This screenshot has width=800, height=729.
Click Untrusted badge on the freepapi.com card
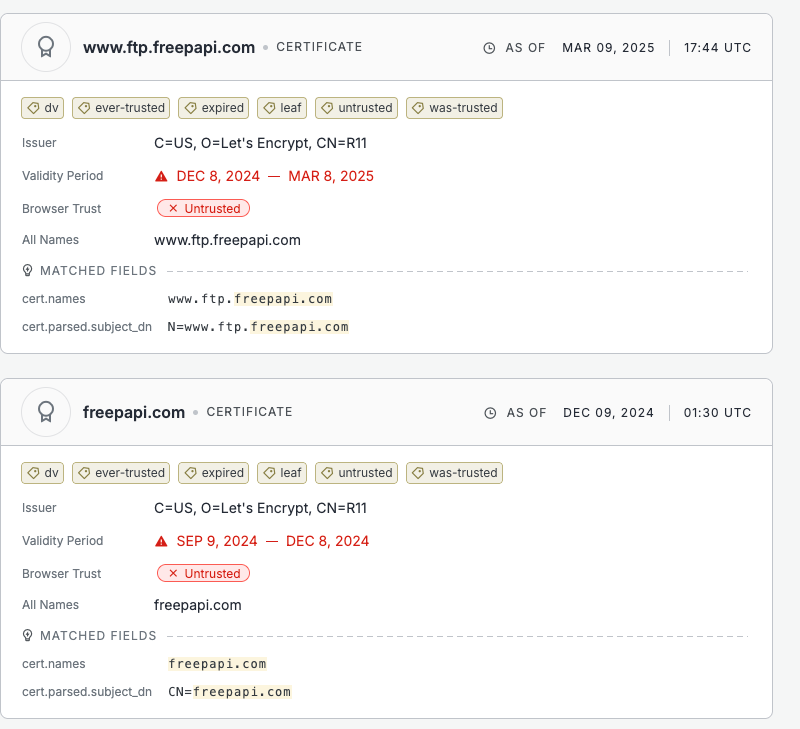click(203, 573)
